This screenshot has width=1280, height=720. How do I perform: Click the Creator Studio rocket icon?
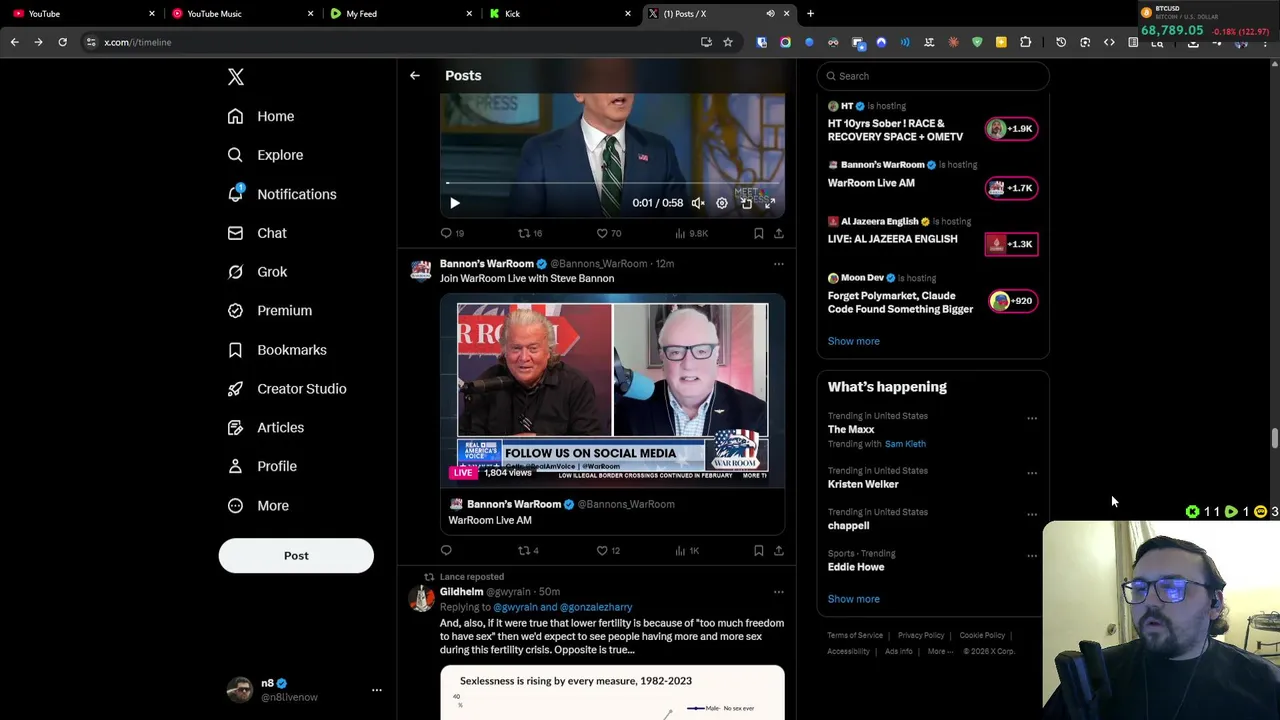(235, 389)
